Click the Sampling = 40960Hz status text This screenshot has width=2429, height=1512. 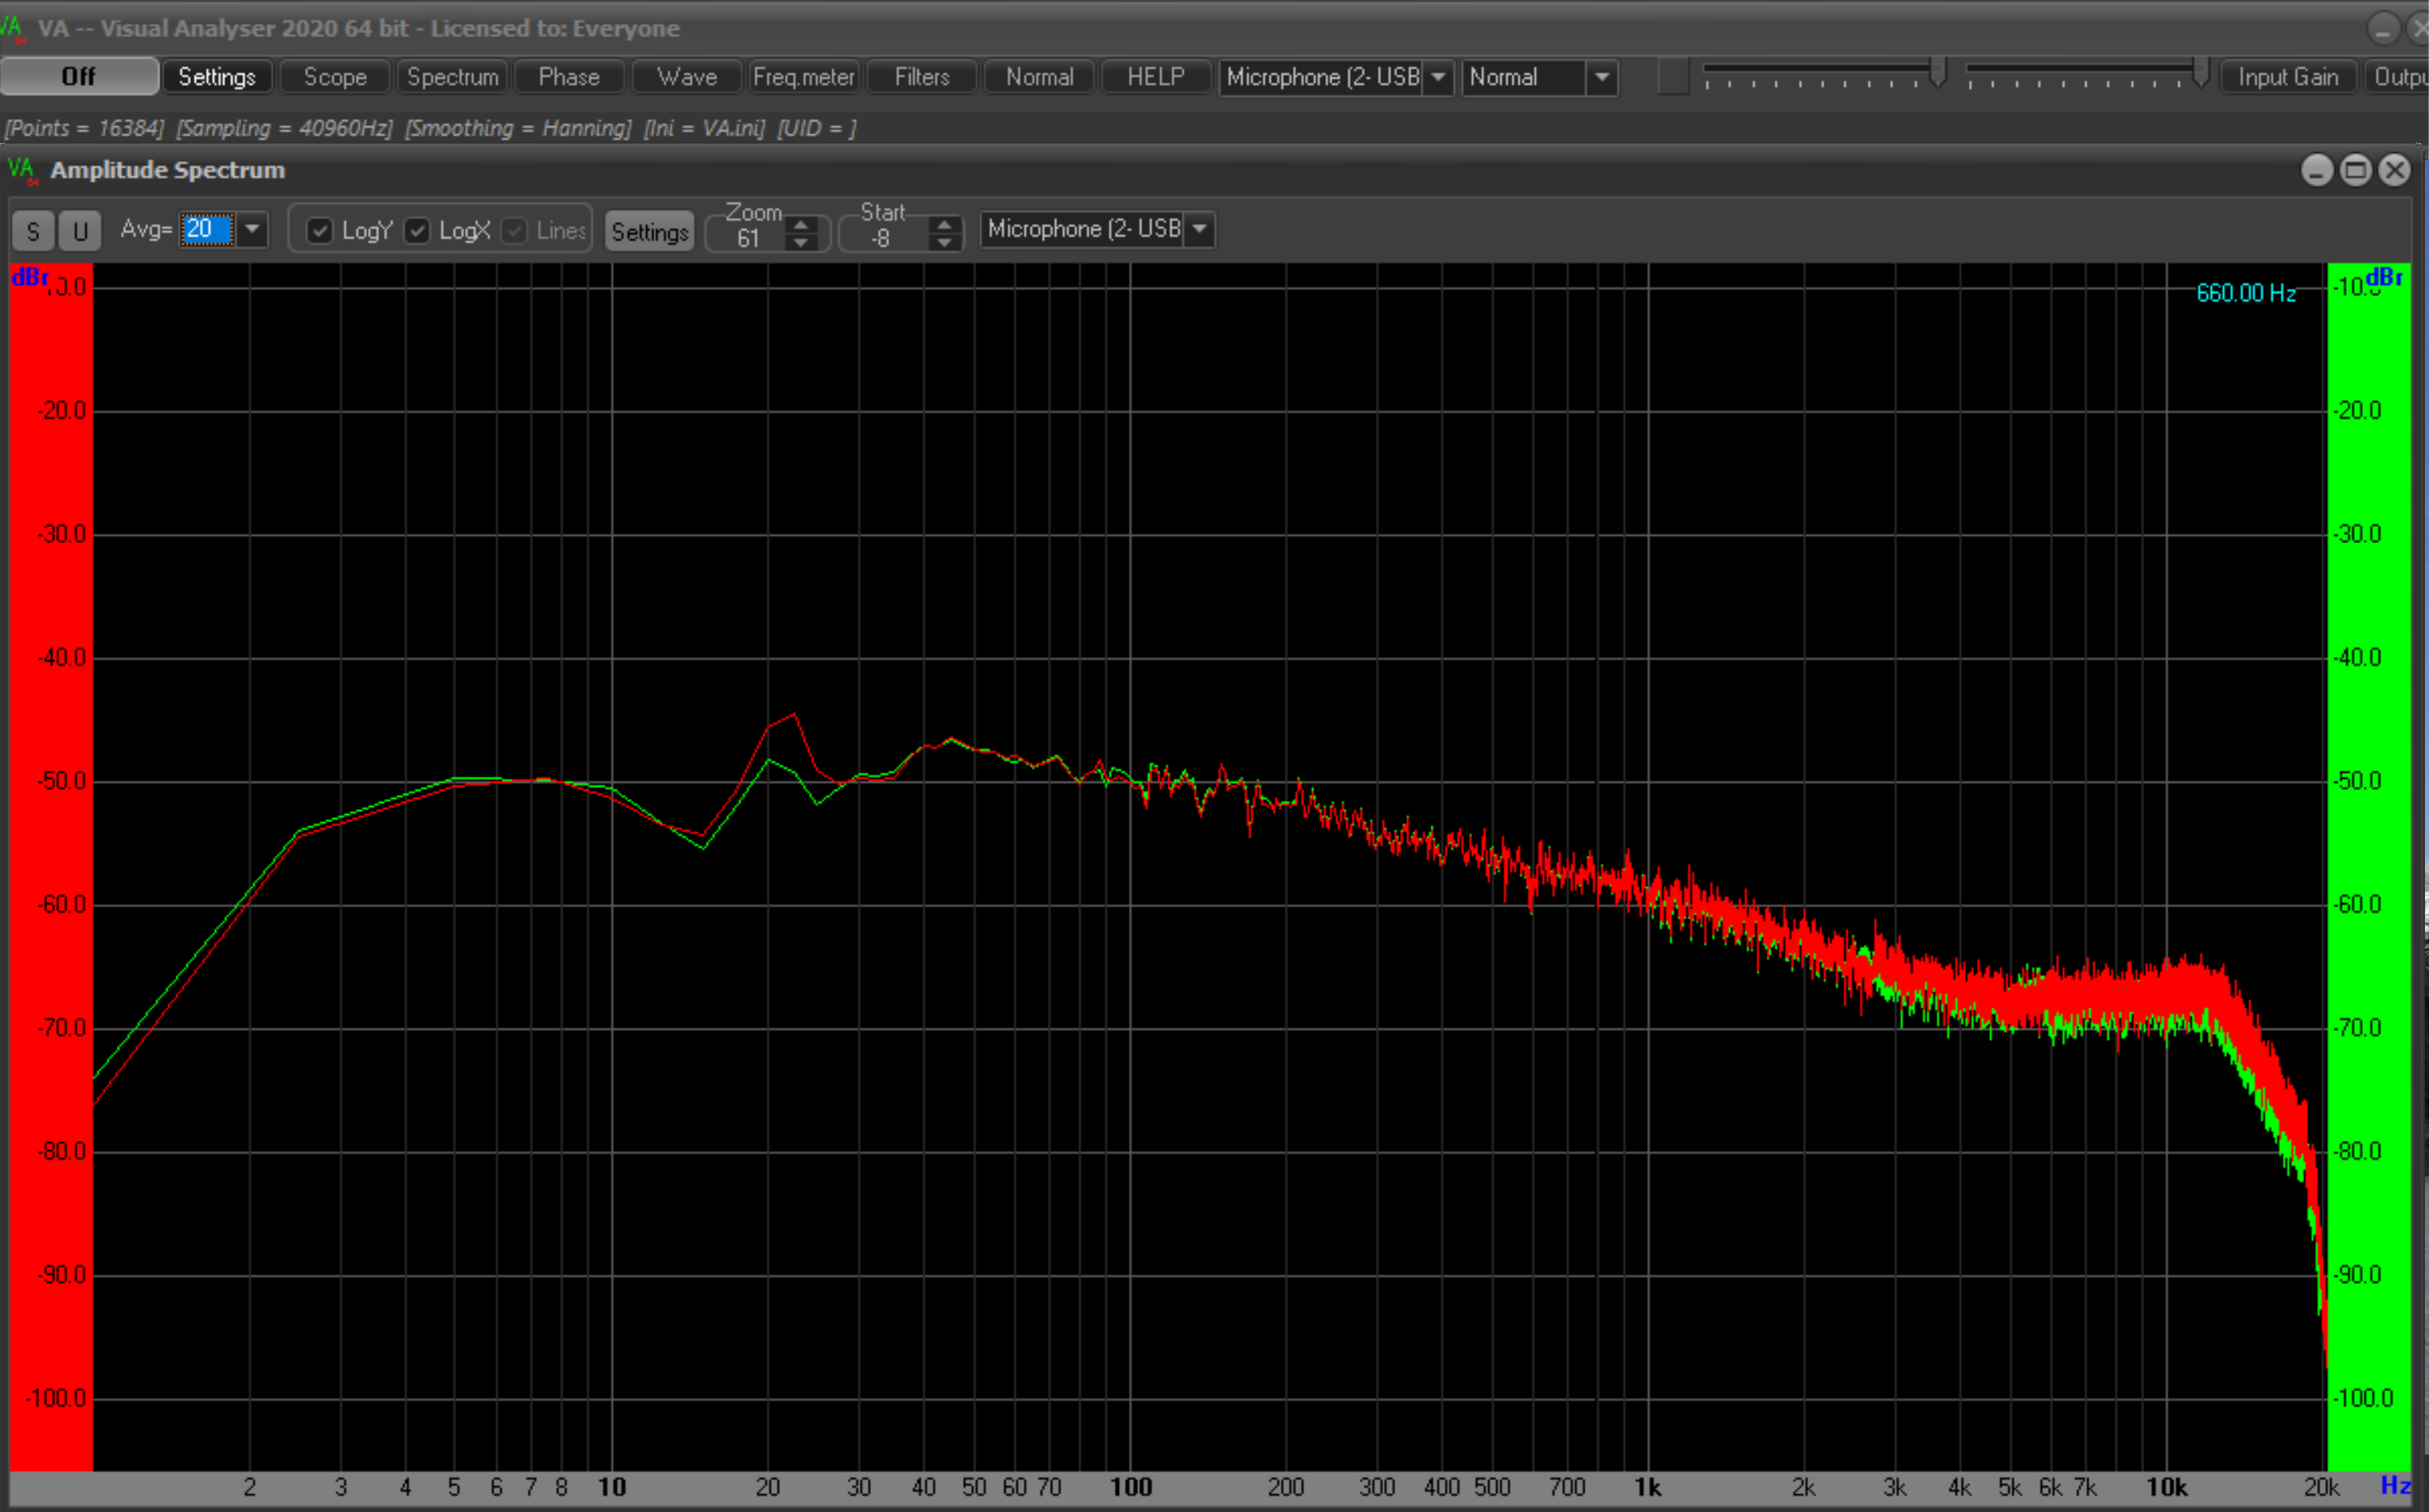tap(285, 128)
